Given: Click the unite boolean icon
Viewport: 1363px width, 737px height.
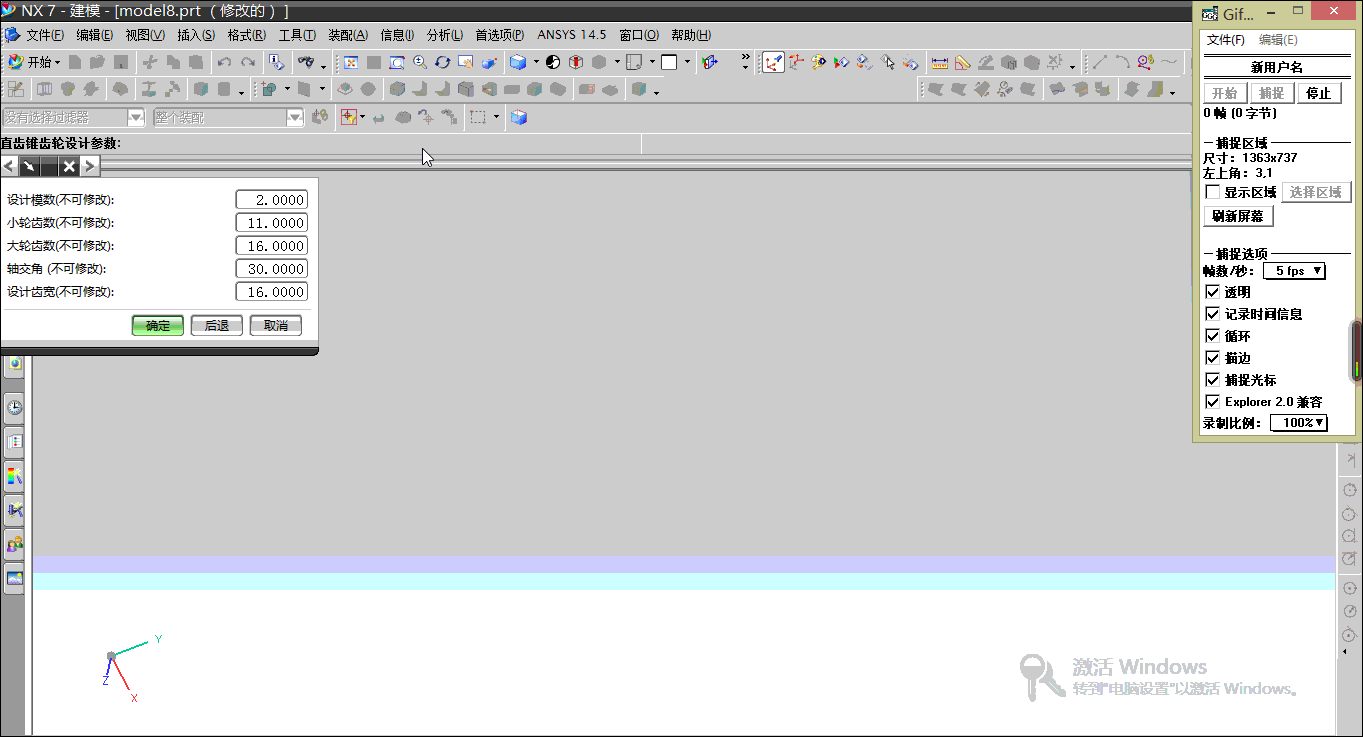Looking at the screenshot, I should [268, 89].
